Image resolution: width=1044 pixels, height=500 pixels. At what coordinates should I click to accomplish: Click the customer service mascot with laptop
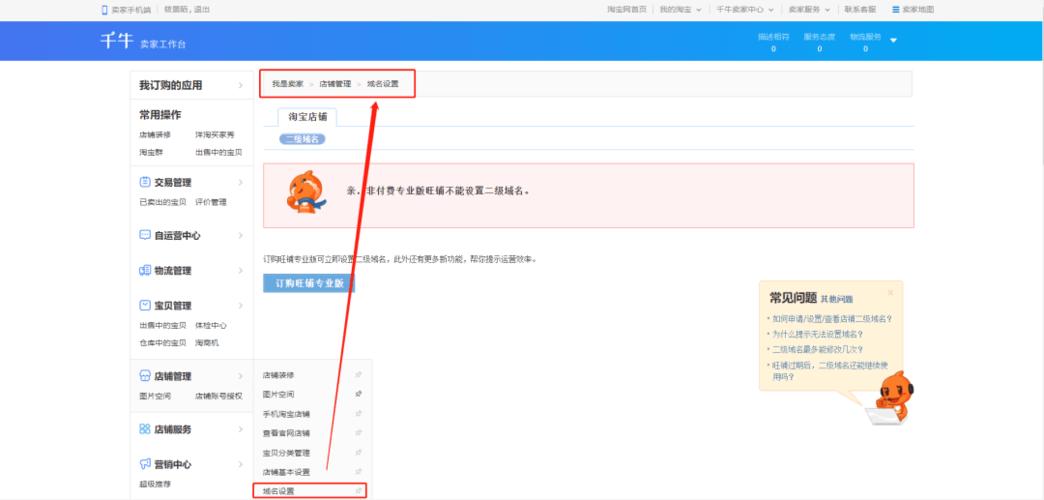tap(892, 398)
